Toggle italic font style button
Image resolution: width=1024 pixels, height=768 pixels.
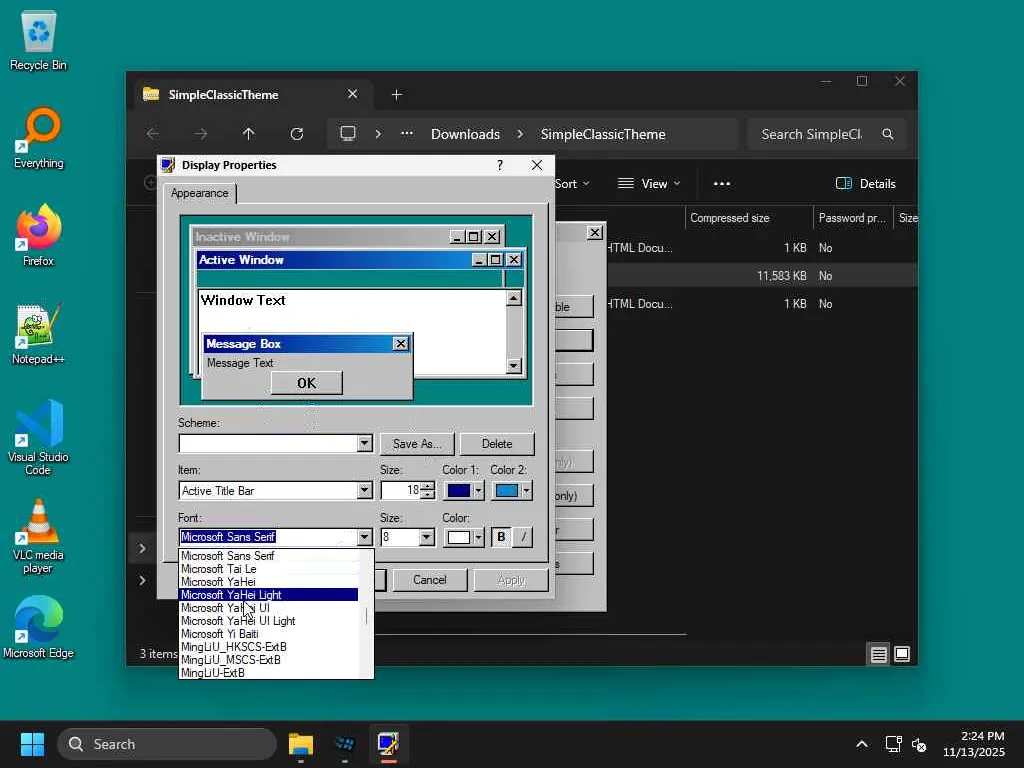(x=523, y=537)
